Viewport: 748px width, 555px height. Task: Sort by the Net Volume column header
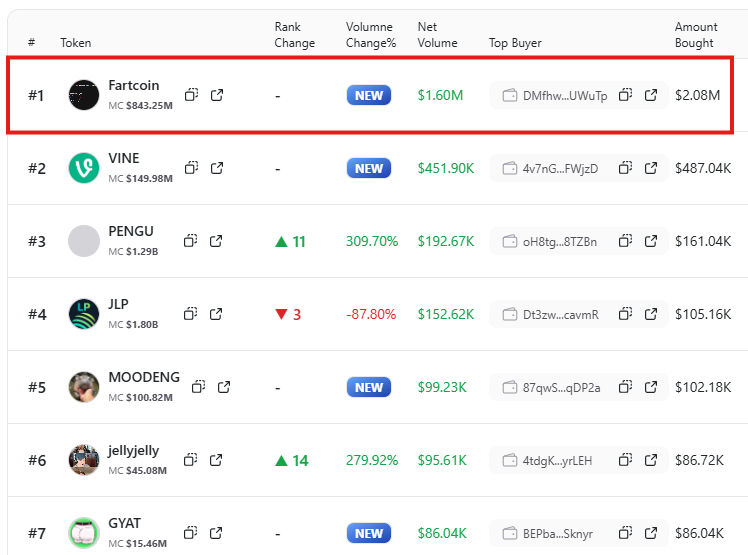(437, 35)
